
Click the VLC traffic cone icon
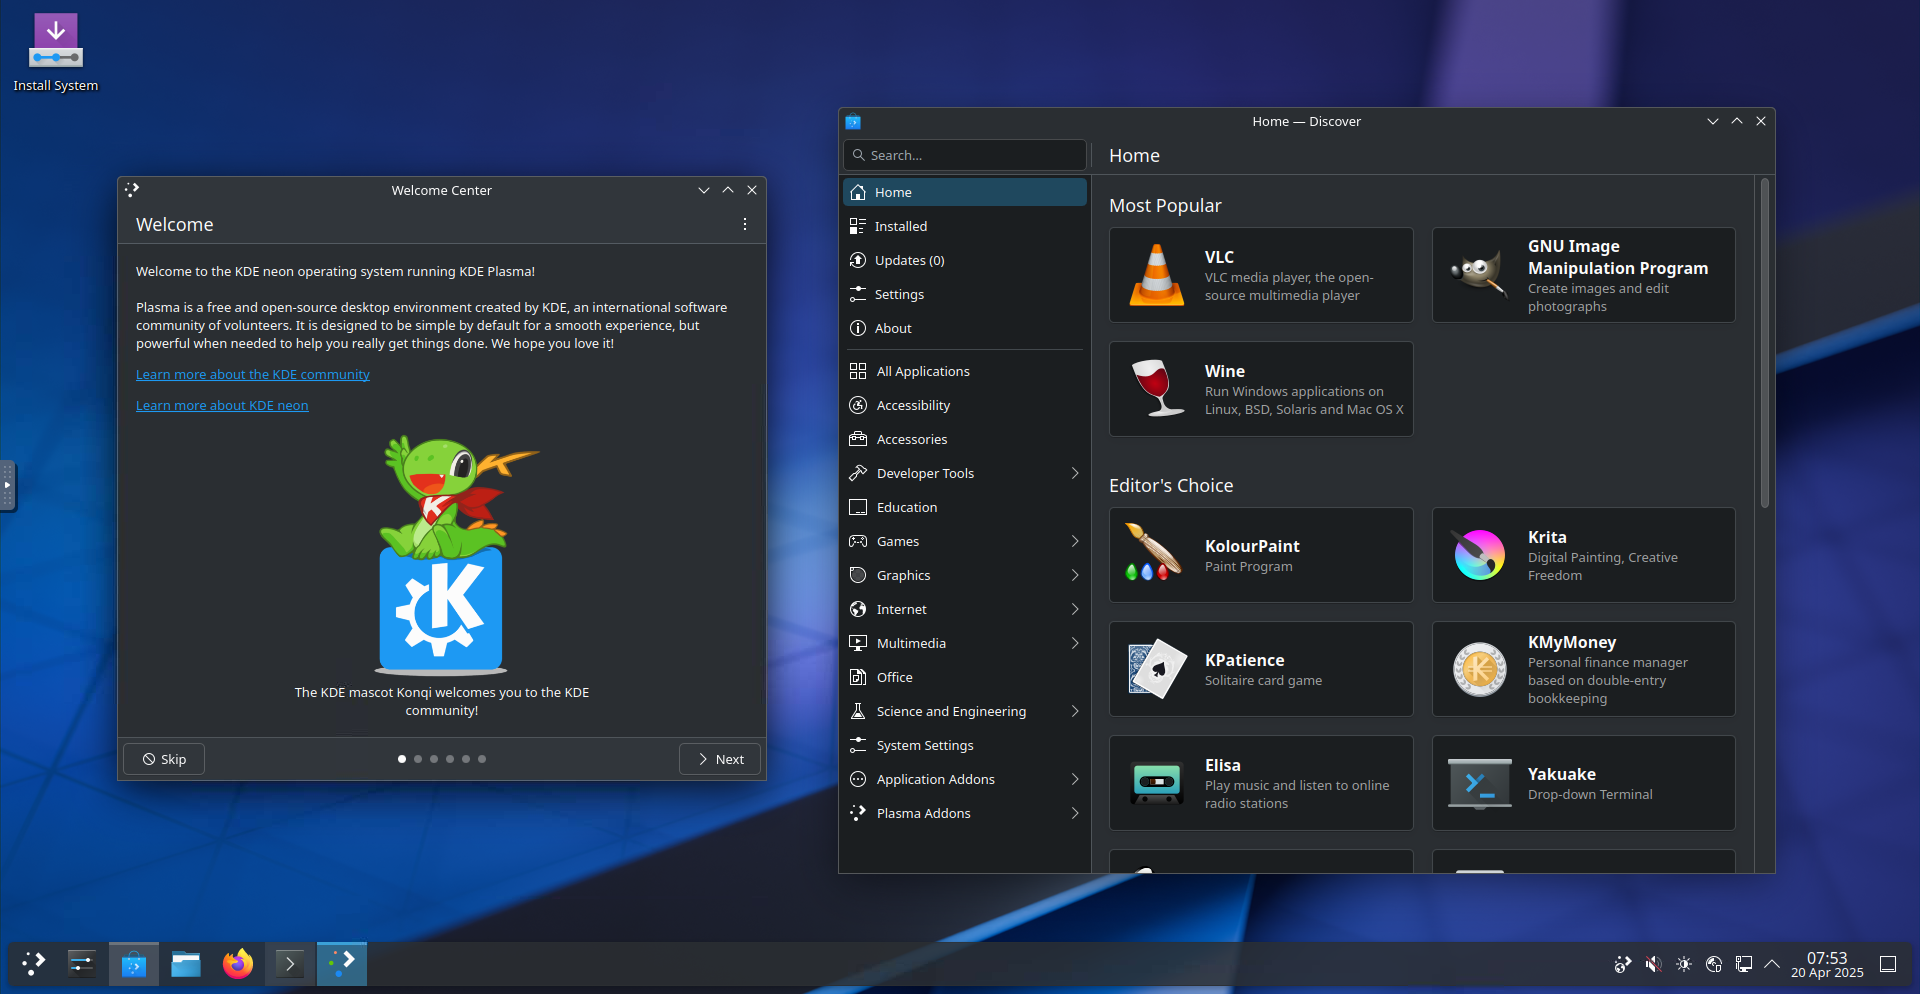pyautogui.click(x=1157, y=275)
